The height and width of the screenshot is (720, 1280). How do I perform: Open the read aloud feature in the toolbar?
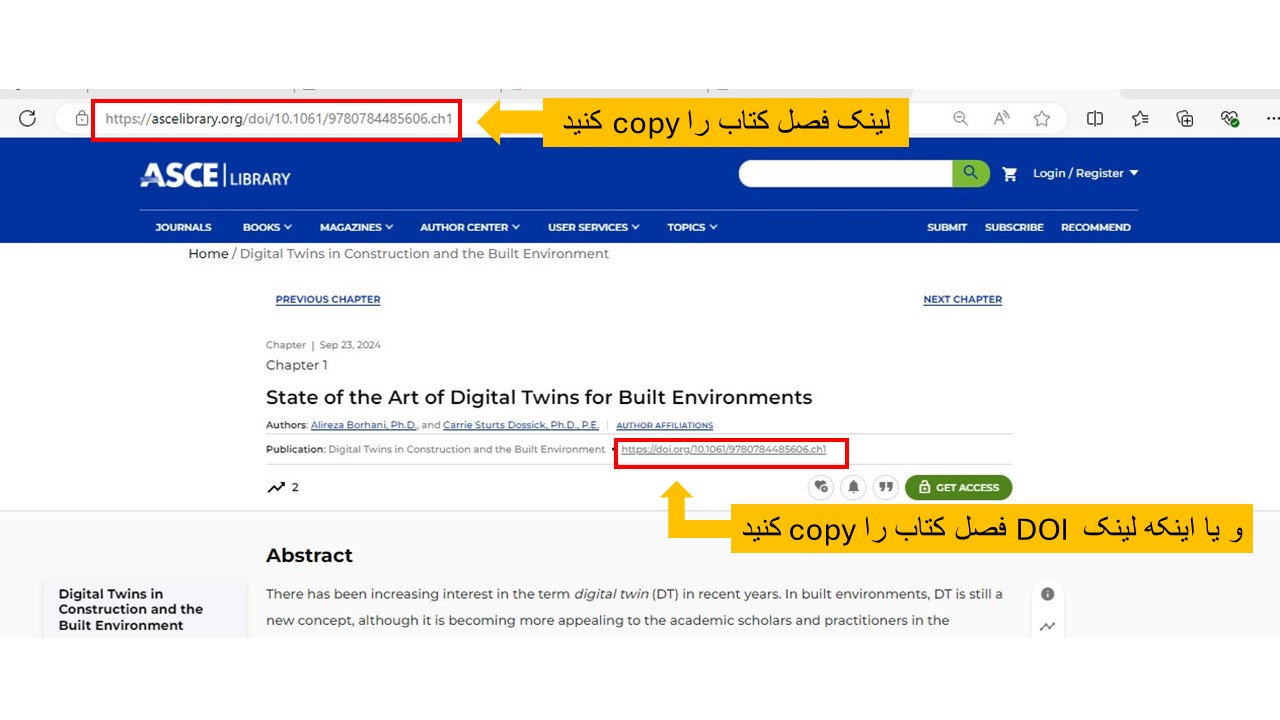(x=1000, y=118)
